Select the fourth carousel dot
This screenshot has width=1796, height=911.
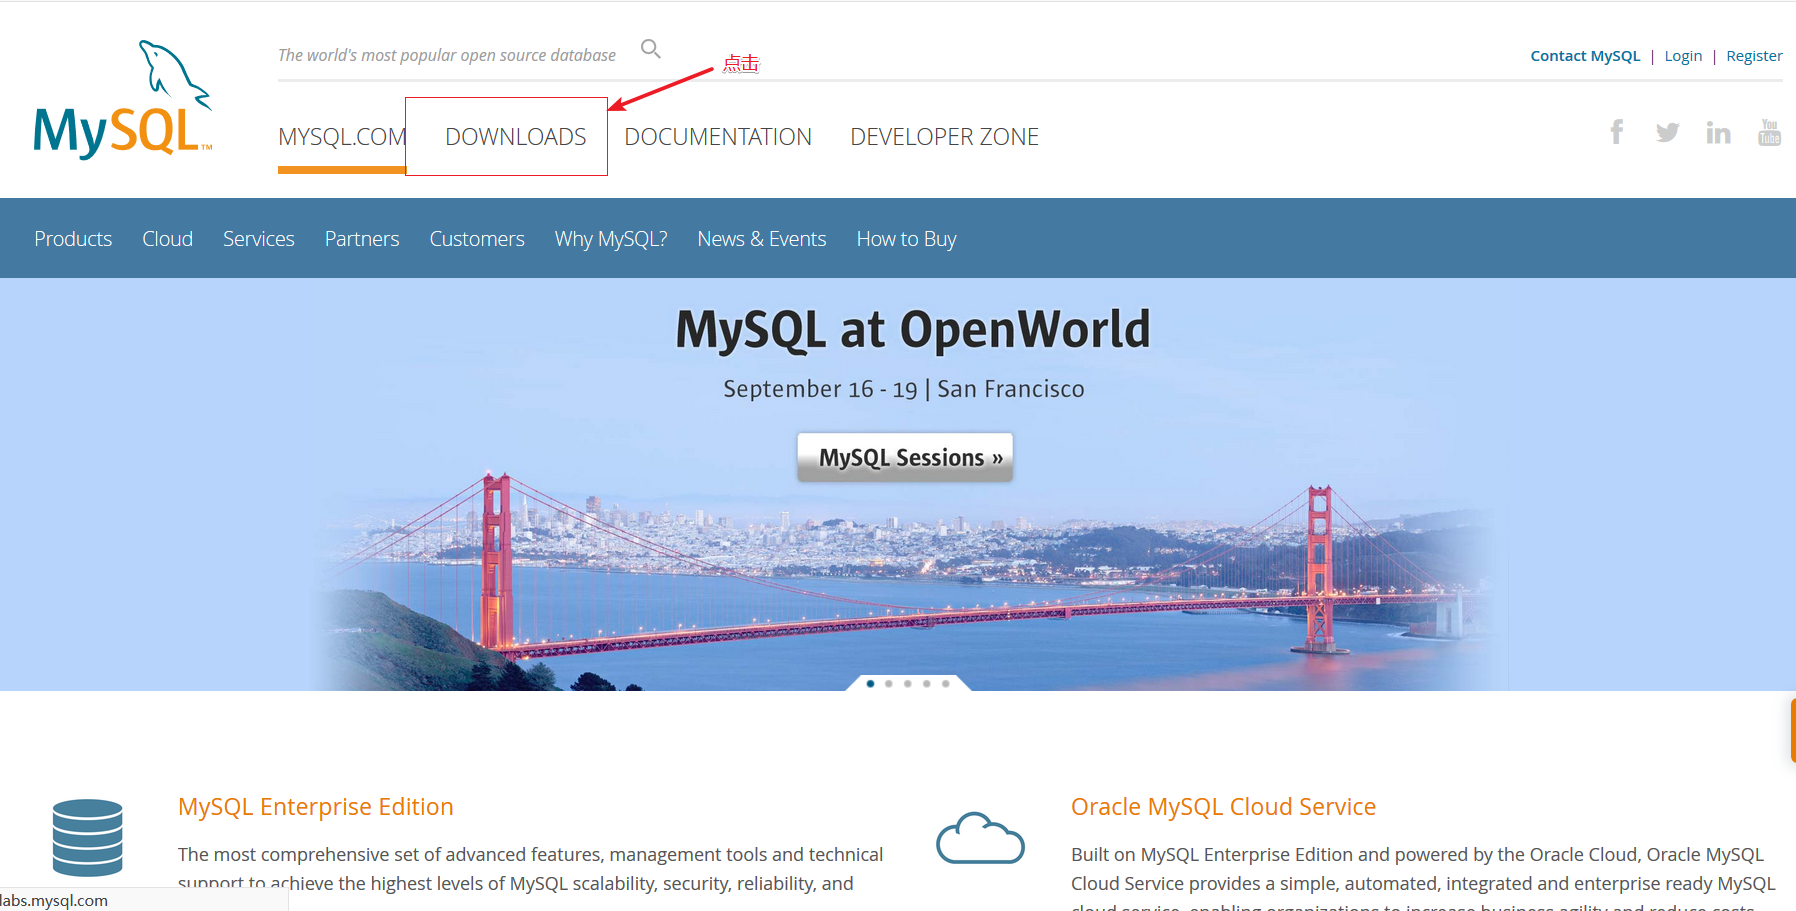point(927,684)
